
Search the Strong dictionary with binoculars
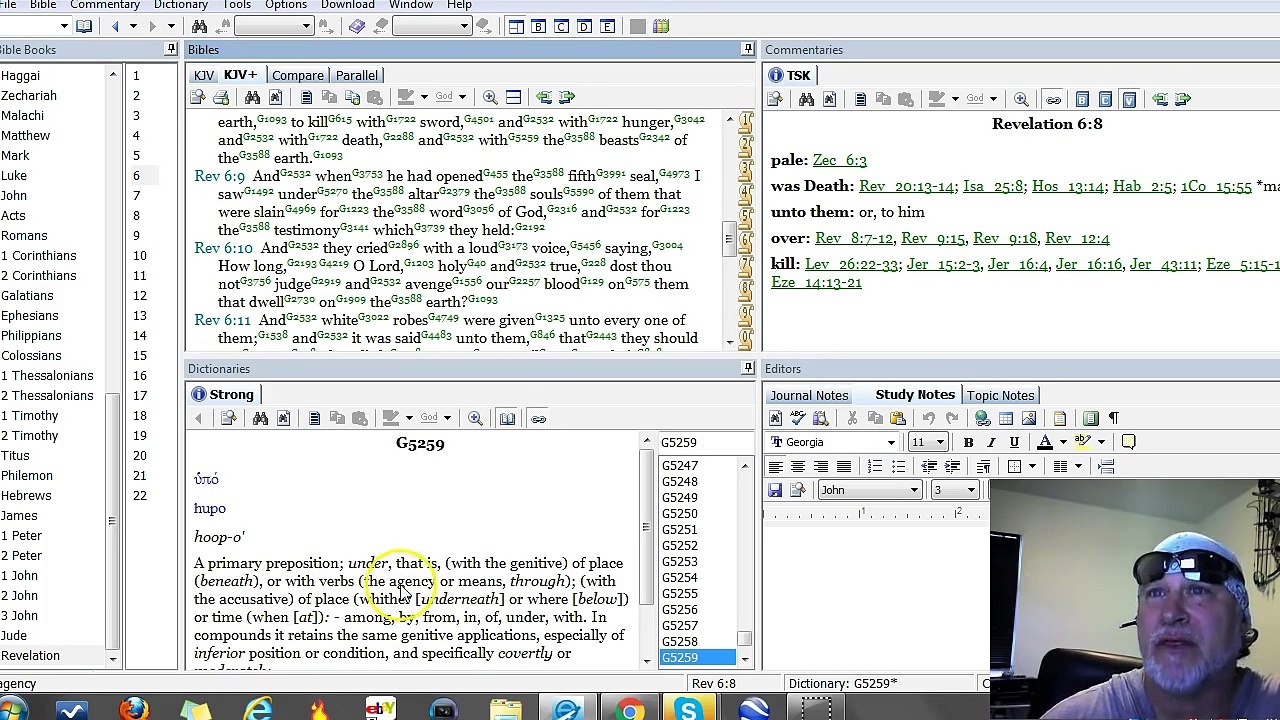point(260,418)
